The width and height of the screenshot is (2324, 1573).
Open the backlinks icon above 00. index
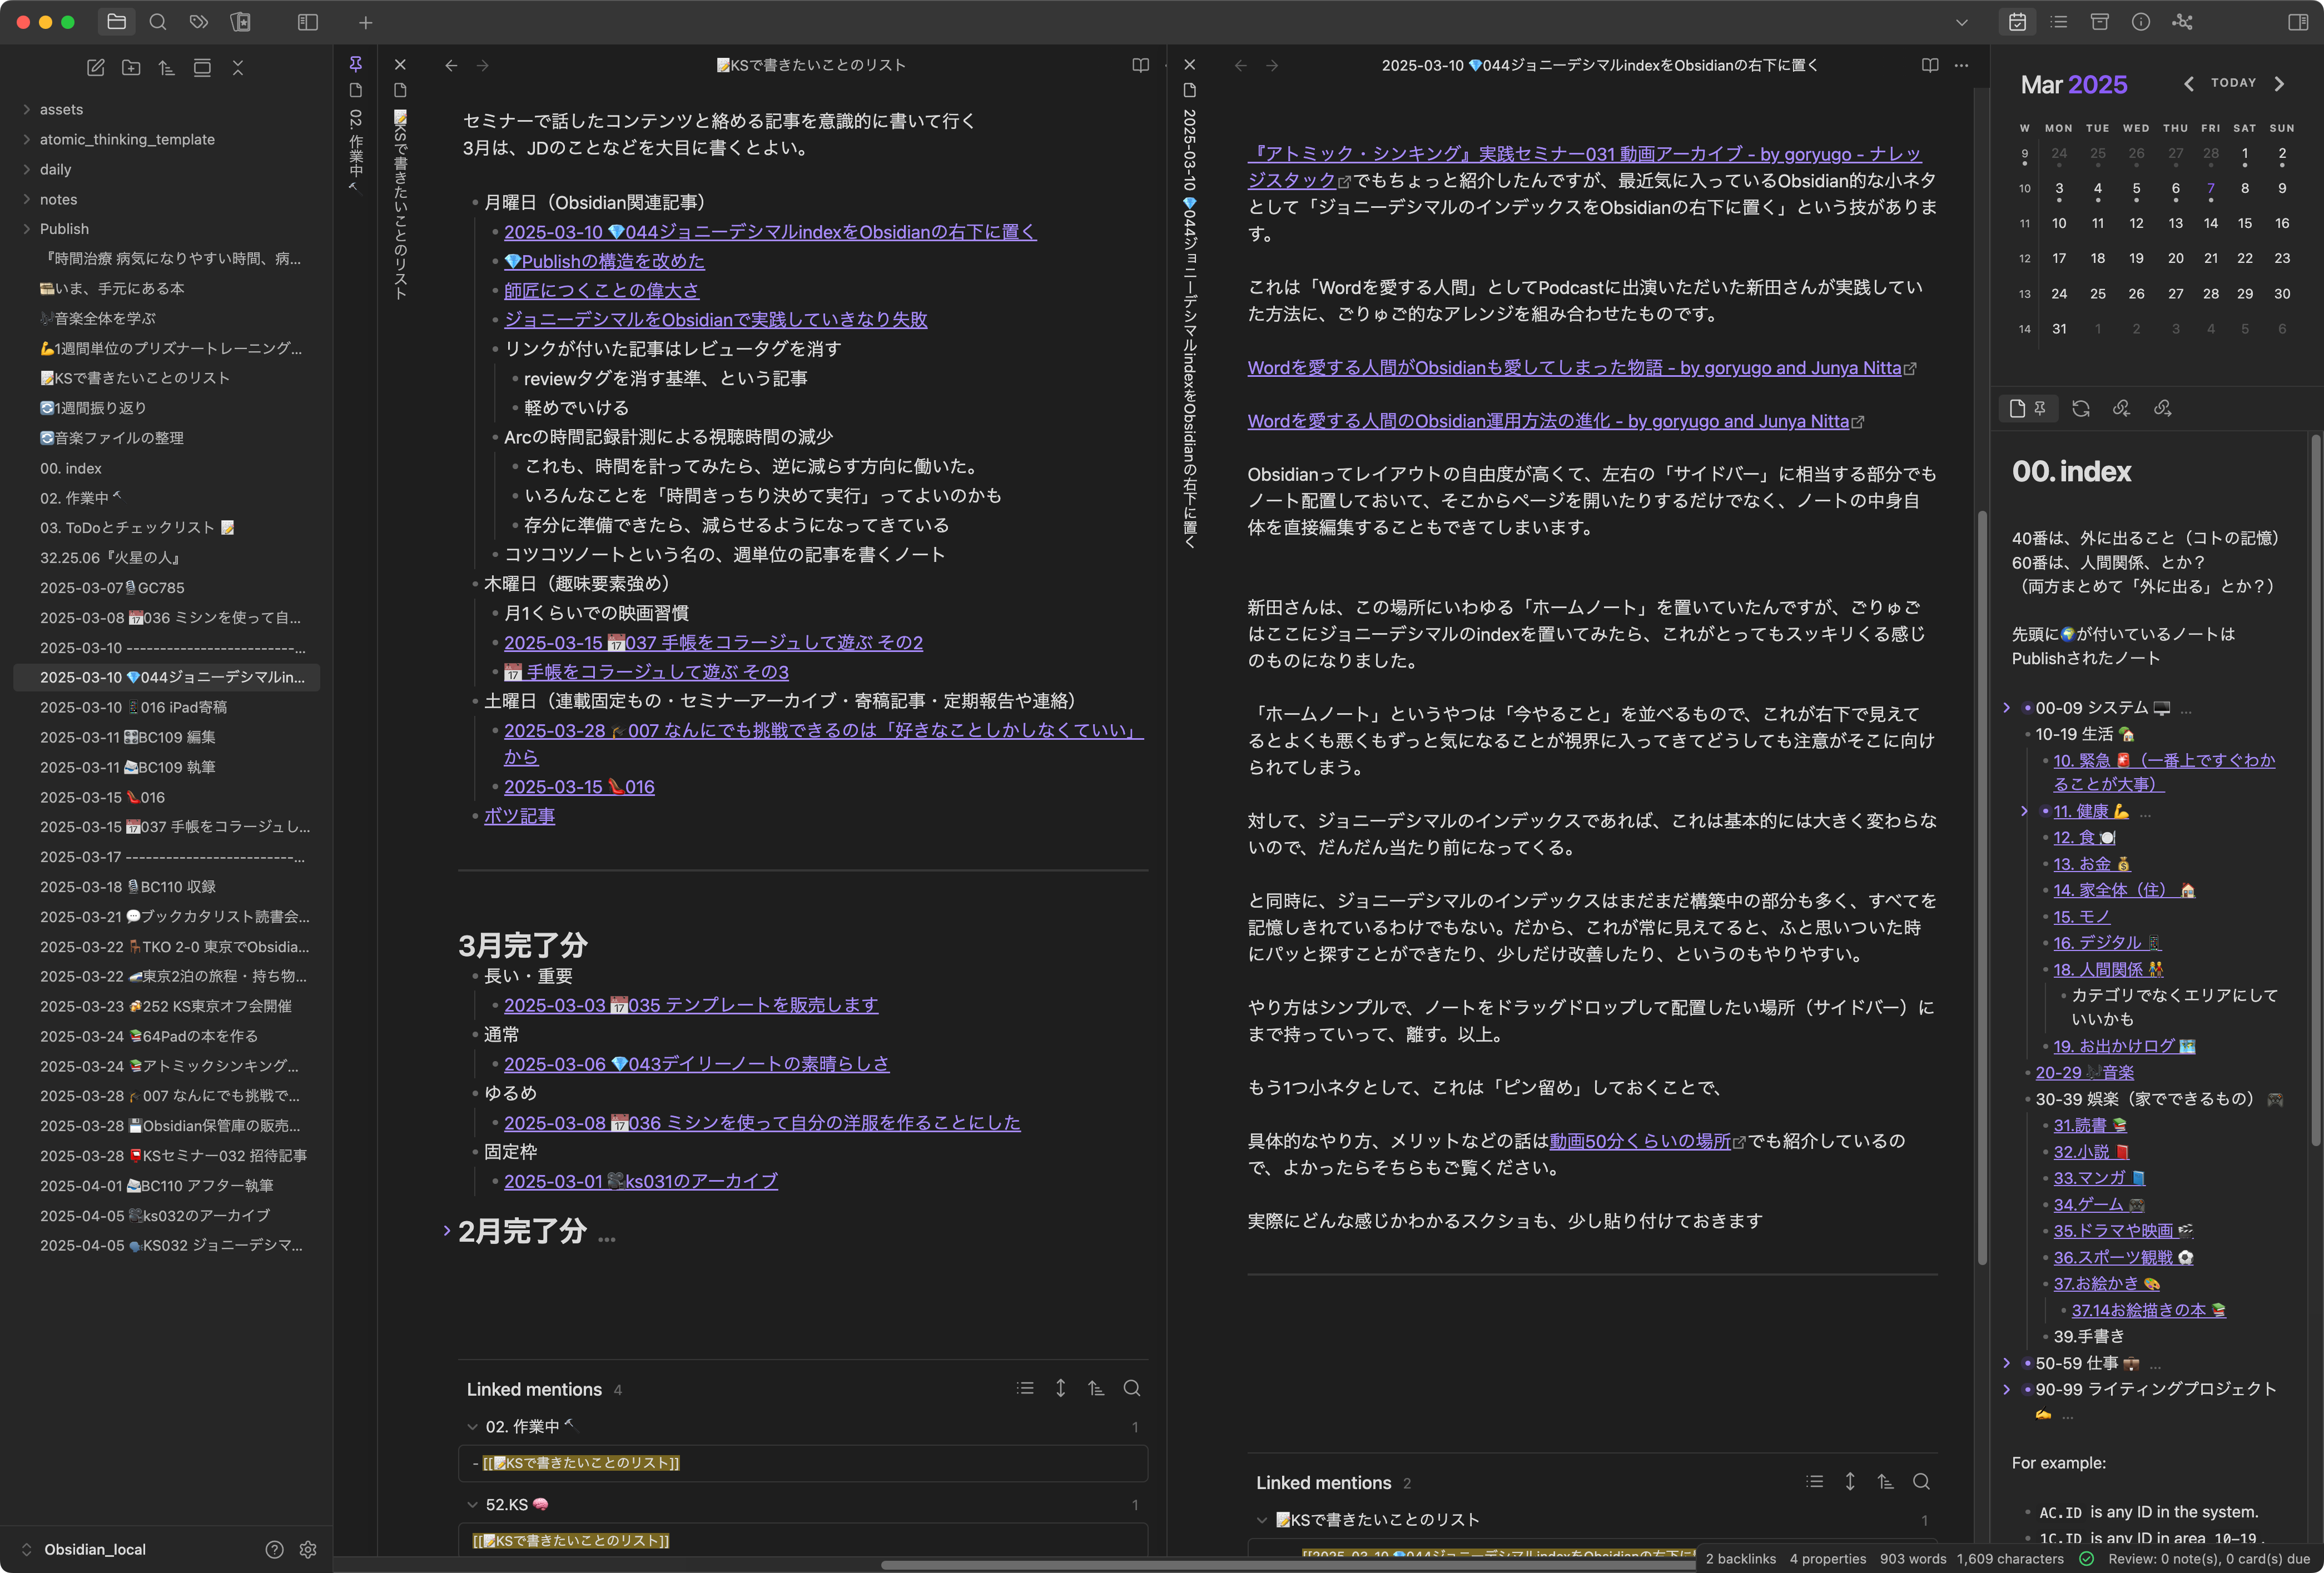[x=2121, y=408]
